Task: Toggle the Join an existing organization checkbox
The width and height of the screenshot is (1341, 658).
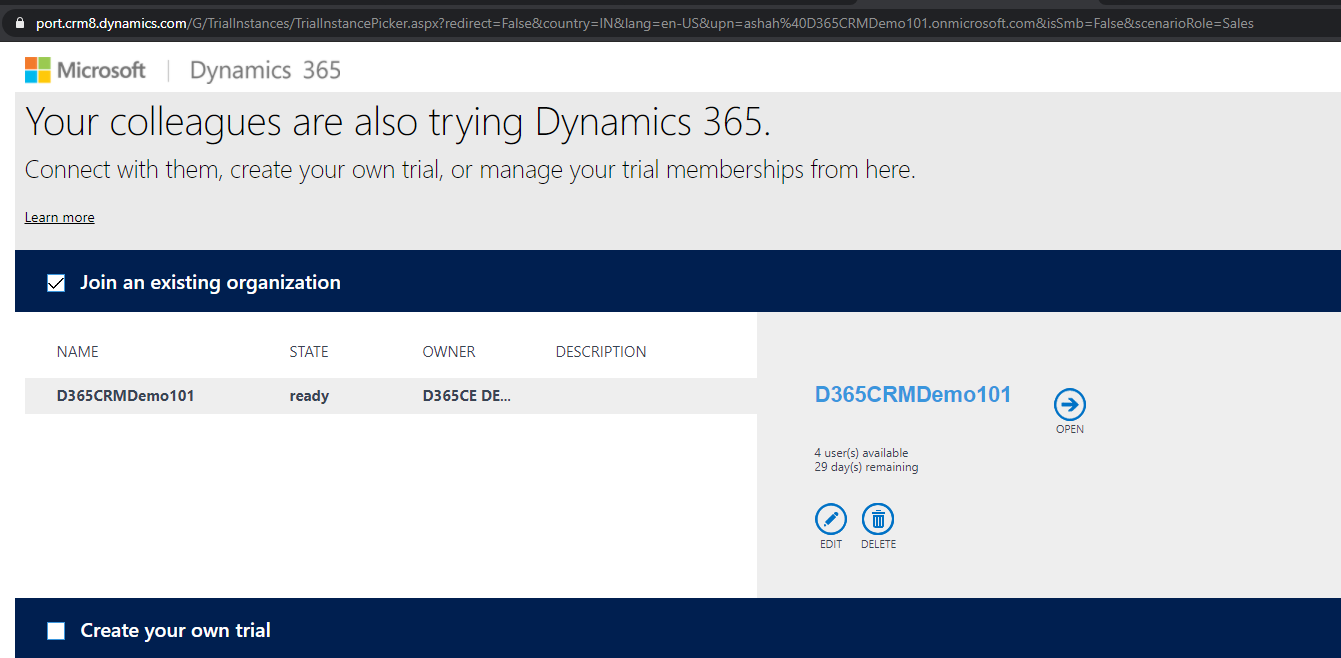Action: (x=56, y=283)
